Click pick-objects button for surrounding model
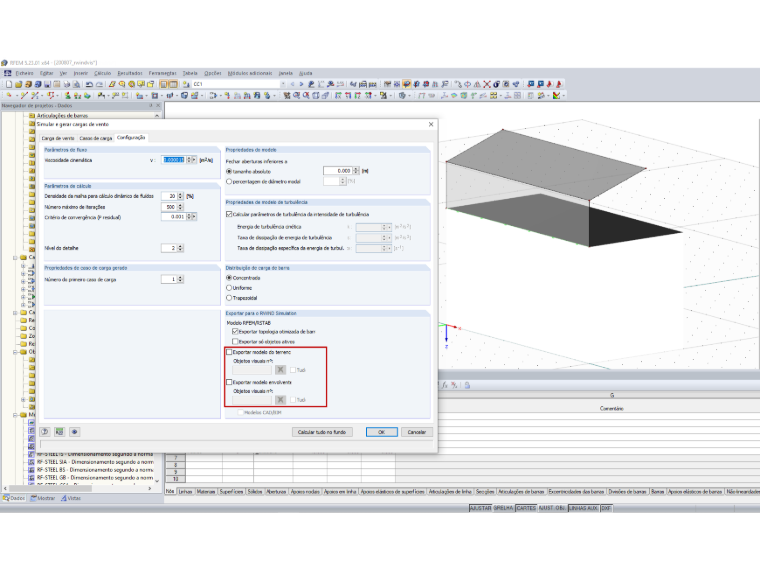This screenshot has height=570, width=760. point(280,400)
